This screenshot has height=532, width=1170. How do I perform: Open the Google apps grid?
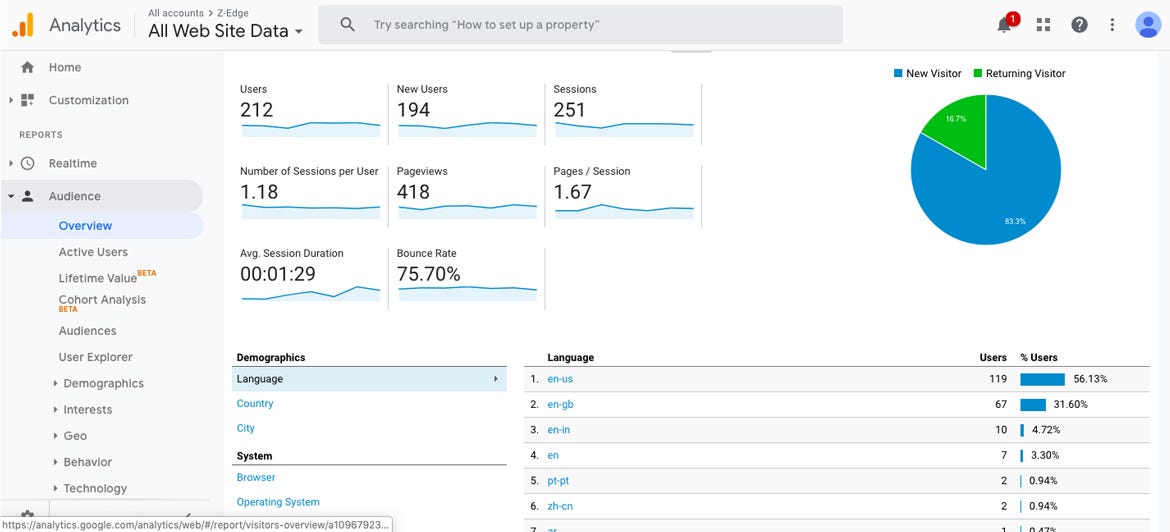(1043, 25)
